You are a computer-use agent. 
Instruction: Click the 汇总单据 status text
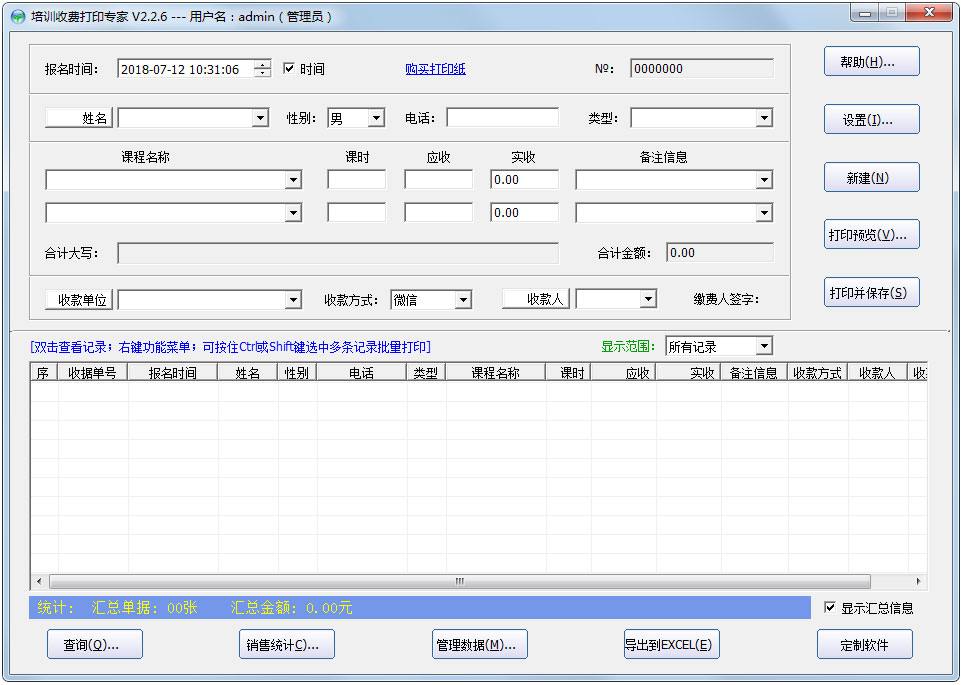[144, 608]
